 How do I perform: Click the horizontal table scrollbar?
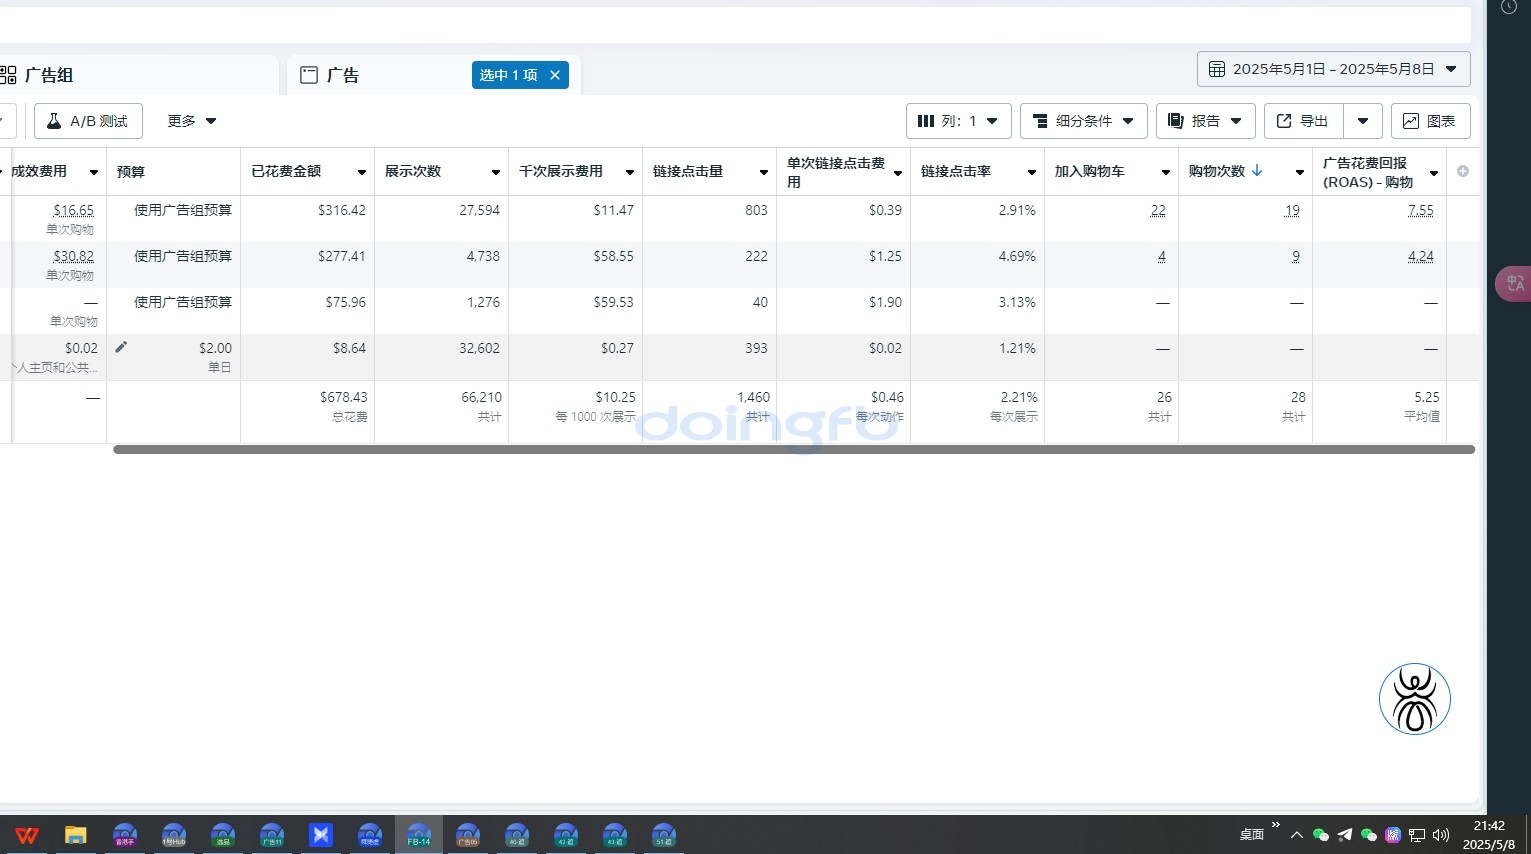pos(794,450)
